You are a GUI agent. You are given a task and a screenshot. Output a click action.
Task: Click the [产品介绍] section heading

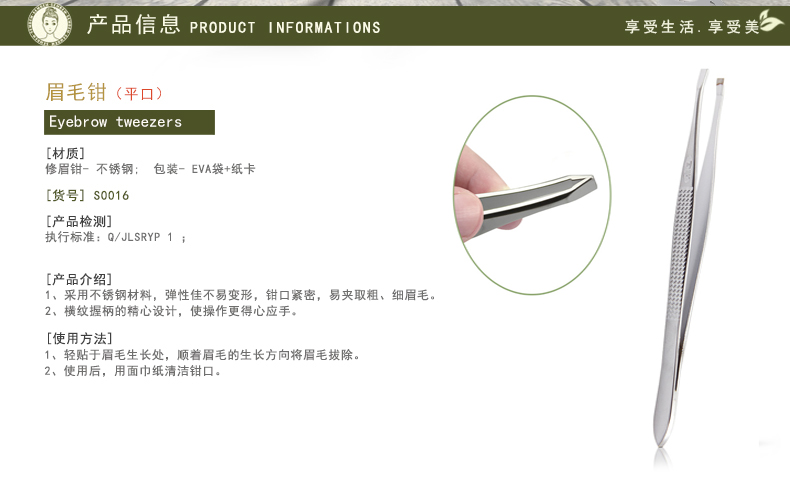tap(79, 279)
